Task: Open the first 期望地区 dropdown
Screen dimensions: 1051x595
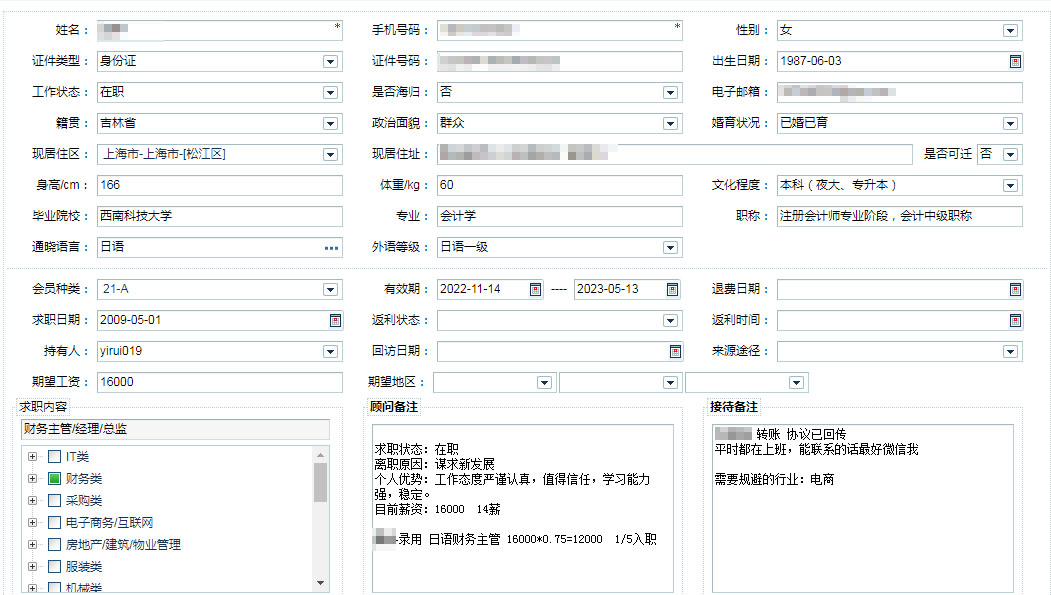Action: pos(544,383)
